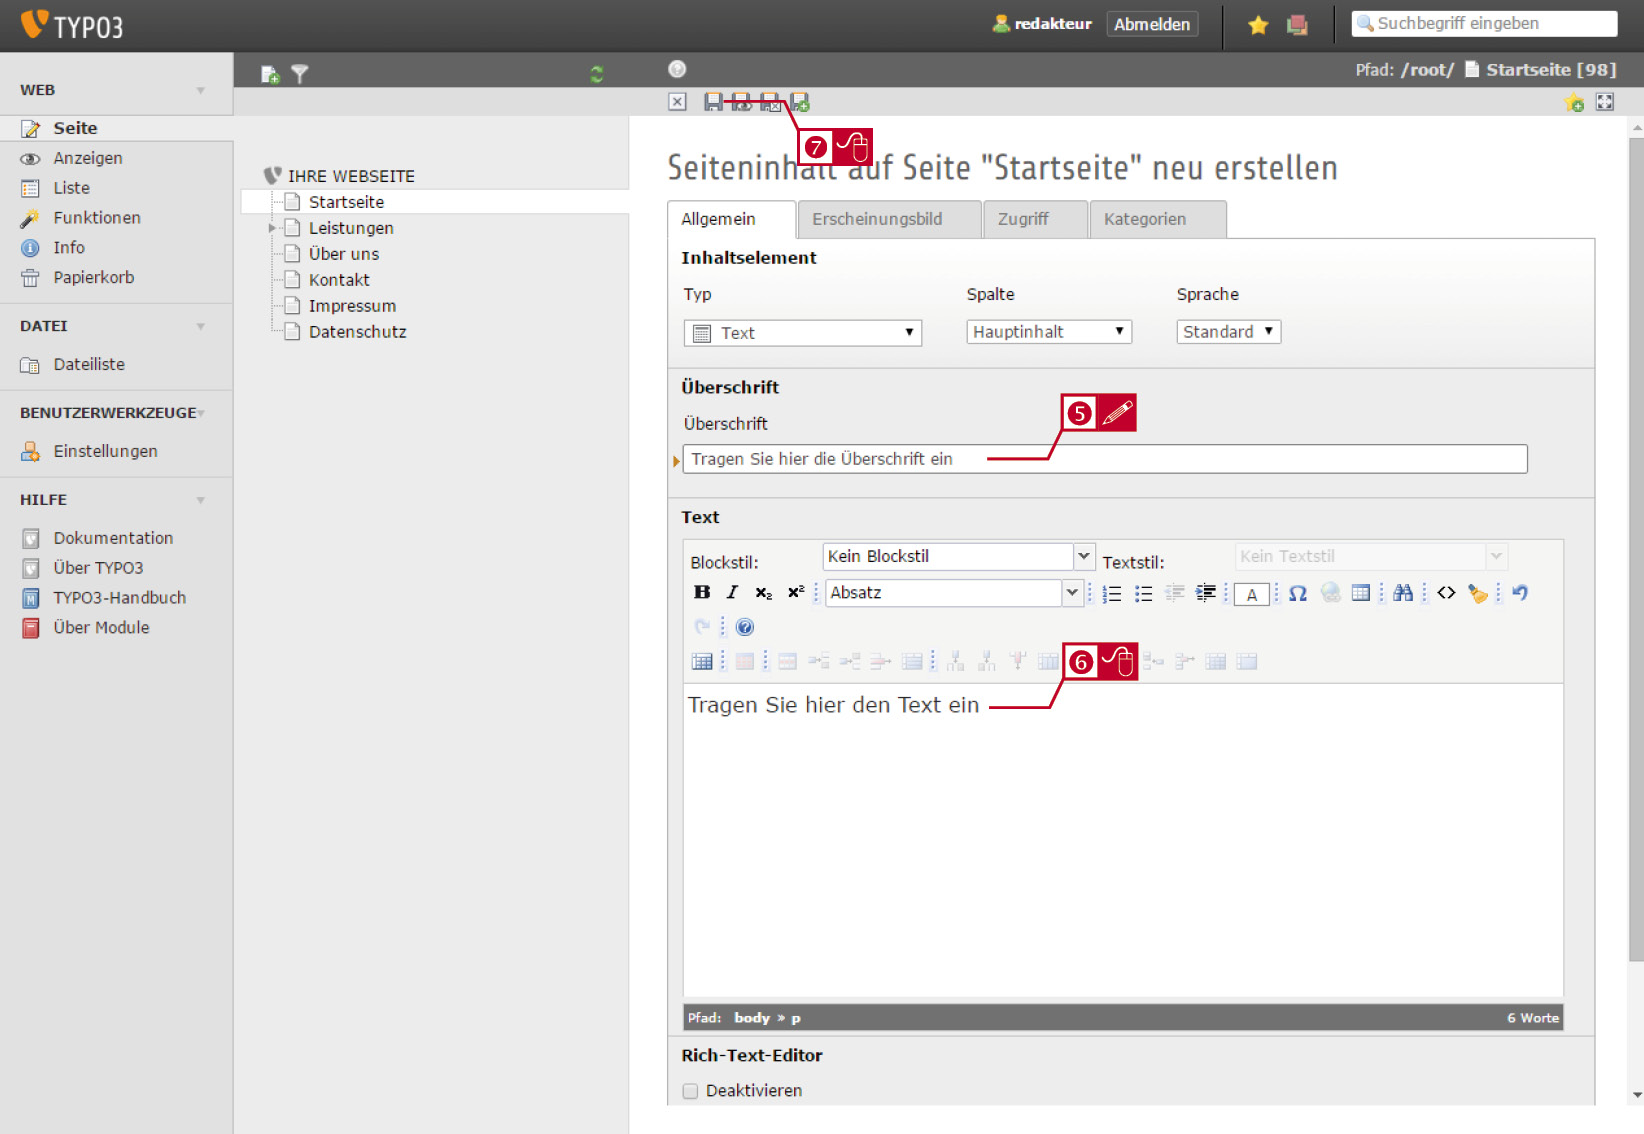Click the Überschrift input field
Screen dimensions: 1644x1134
(1105, 459)
